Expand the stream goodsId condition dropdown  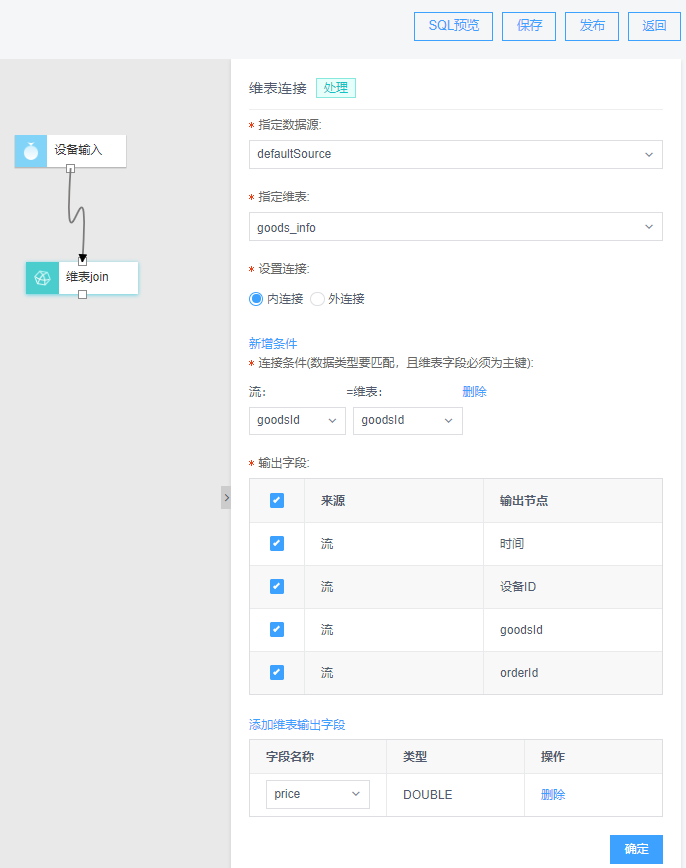pyautogui.click(x=297, y=421)
